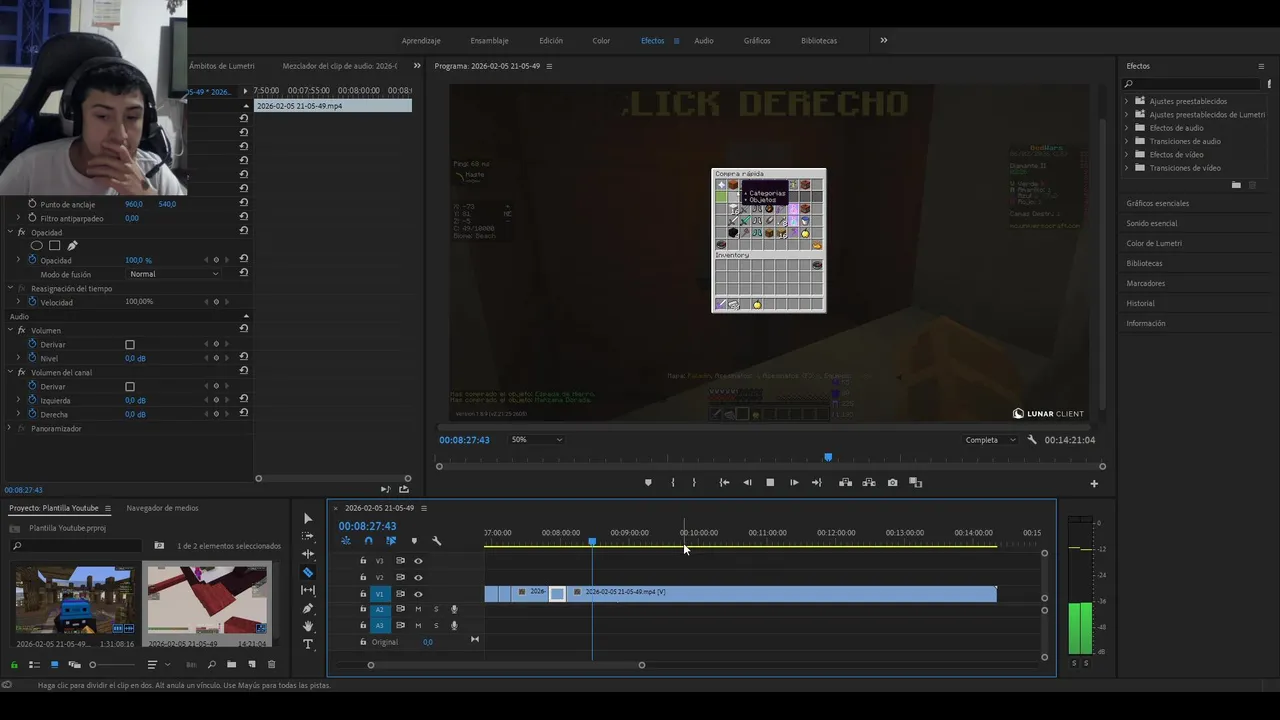Viewport: 1280px width, 720px height.
Task: Expand Transiciones de vídeo folder
Action: coord(1127,168)
